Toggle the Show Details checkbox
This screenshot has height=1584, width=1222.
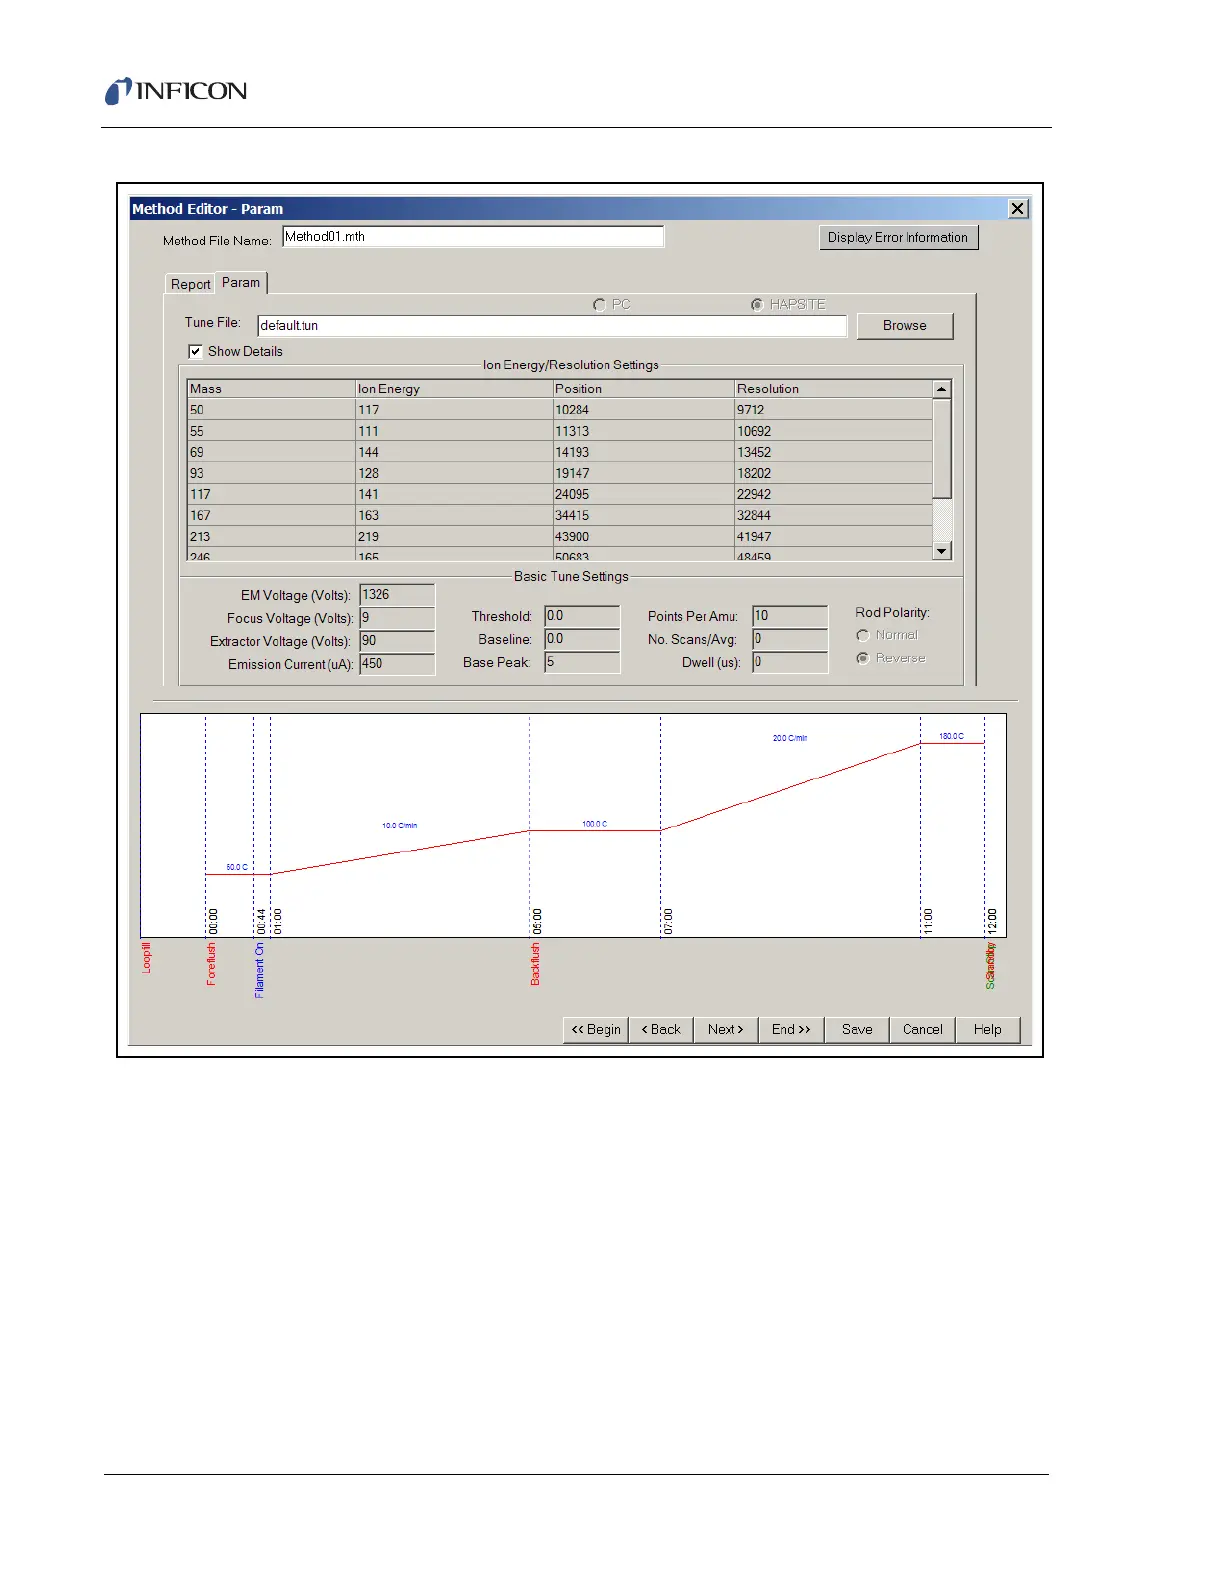195,351
